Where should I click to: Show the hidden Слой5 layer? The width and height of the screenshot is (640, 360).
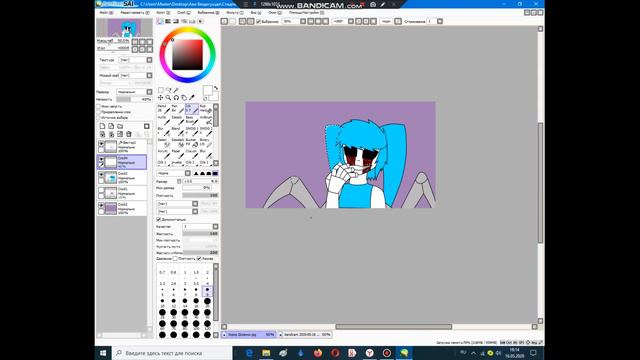[101, 190]
